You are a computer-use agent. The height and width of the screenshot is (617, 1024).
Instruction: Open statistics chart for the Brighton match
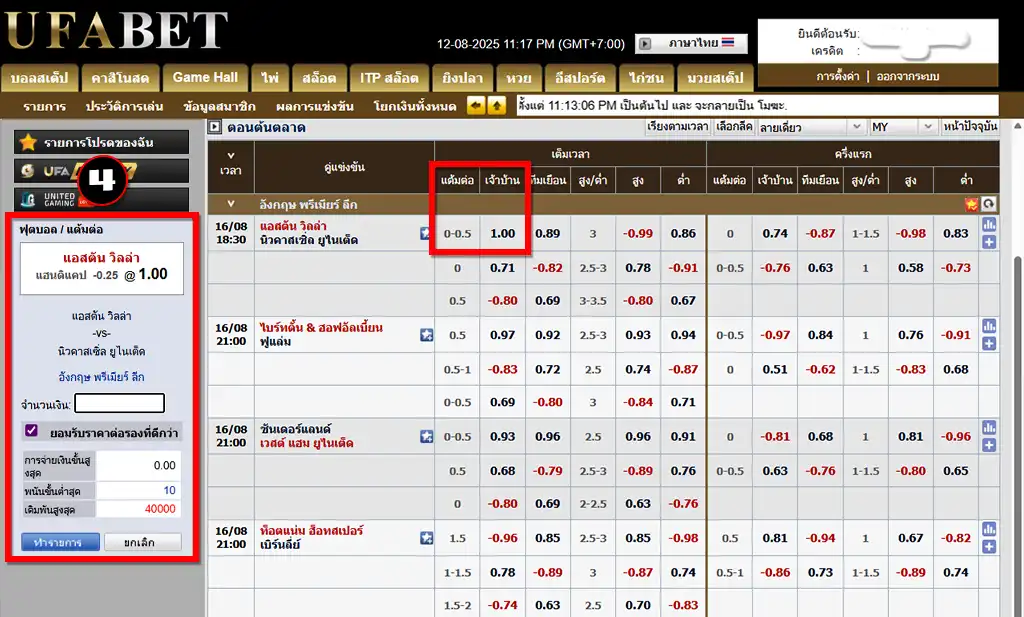coord(989,326)
